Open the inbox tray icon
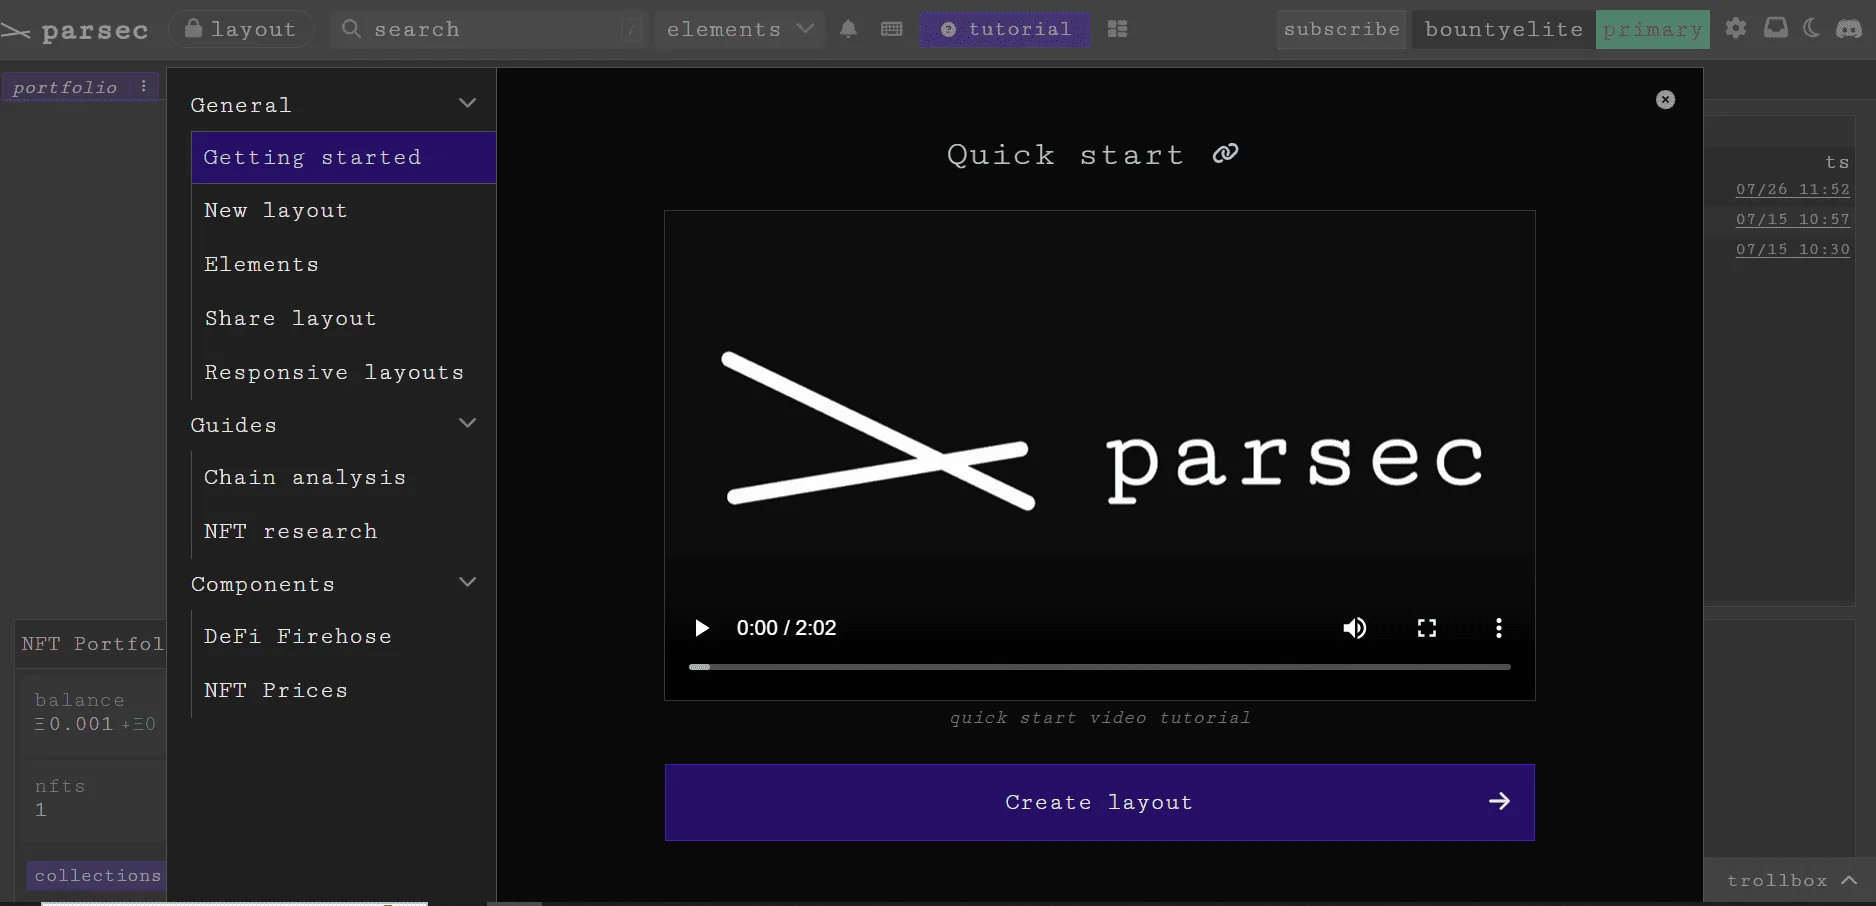Image resolution: width=1876 pixels, height=906 pixels. click(1776, 28)
